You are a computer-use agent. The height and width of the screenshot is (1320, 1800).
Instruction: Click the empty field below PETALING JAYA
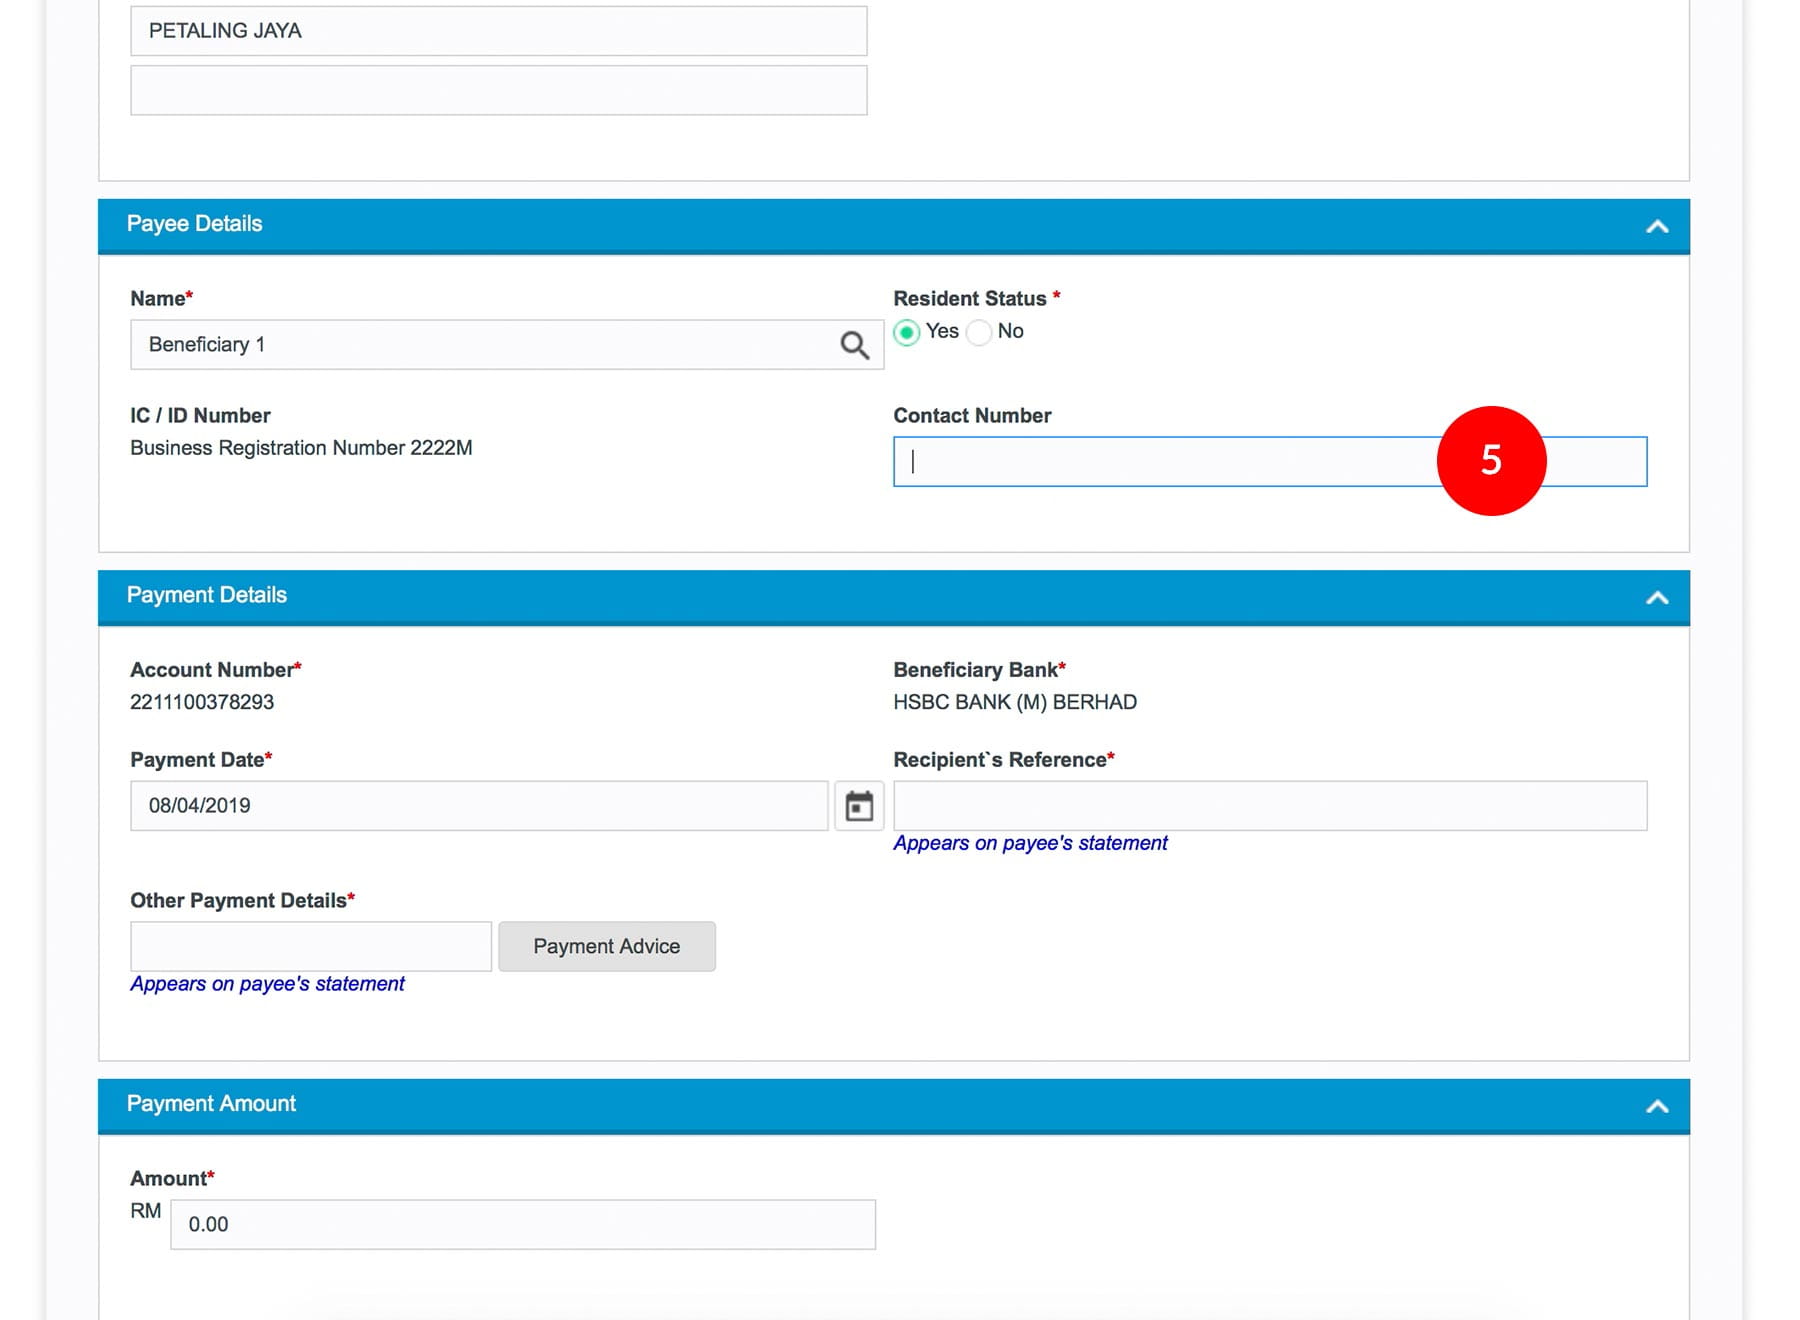[498, 91]
